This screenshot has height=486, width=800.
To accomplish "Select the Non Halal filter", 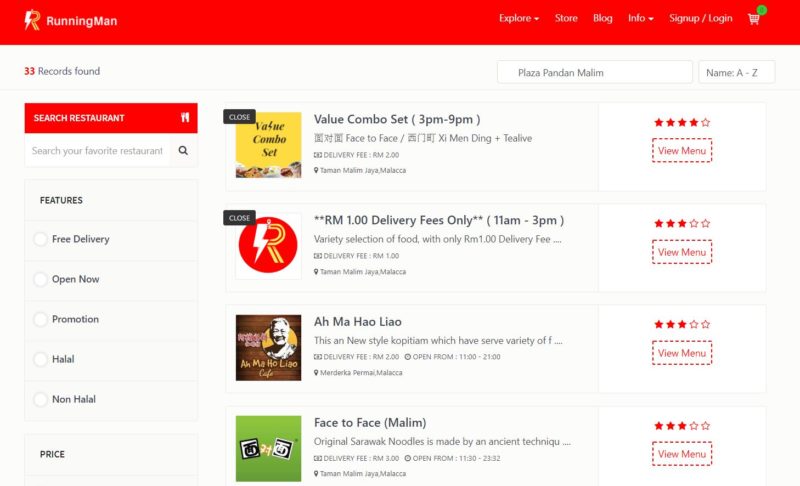I will pos(41,399).
